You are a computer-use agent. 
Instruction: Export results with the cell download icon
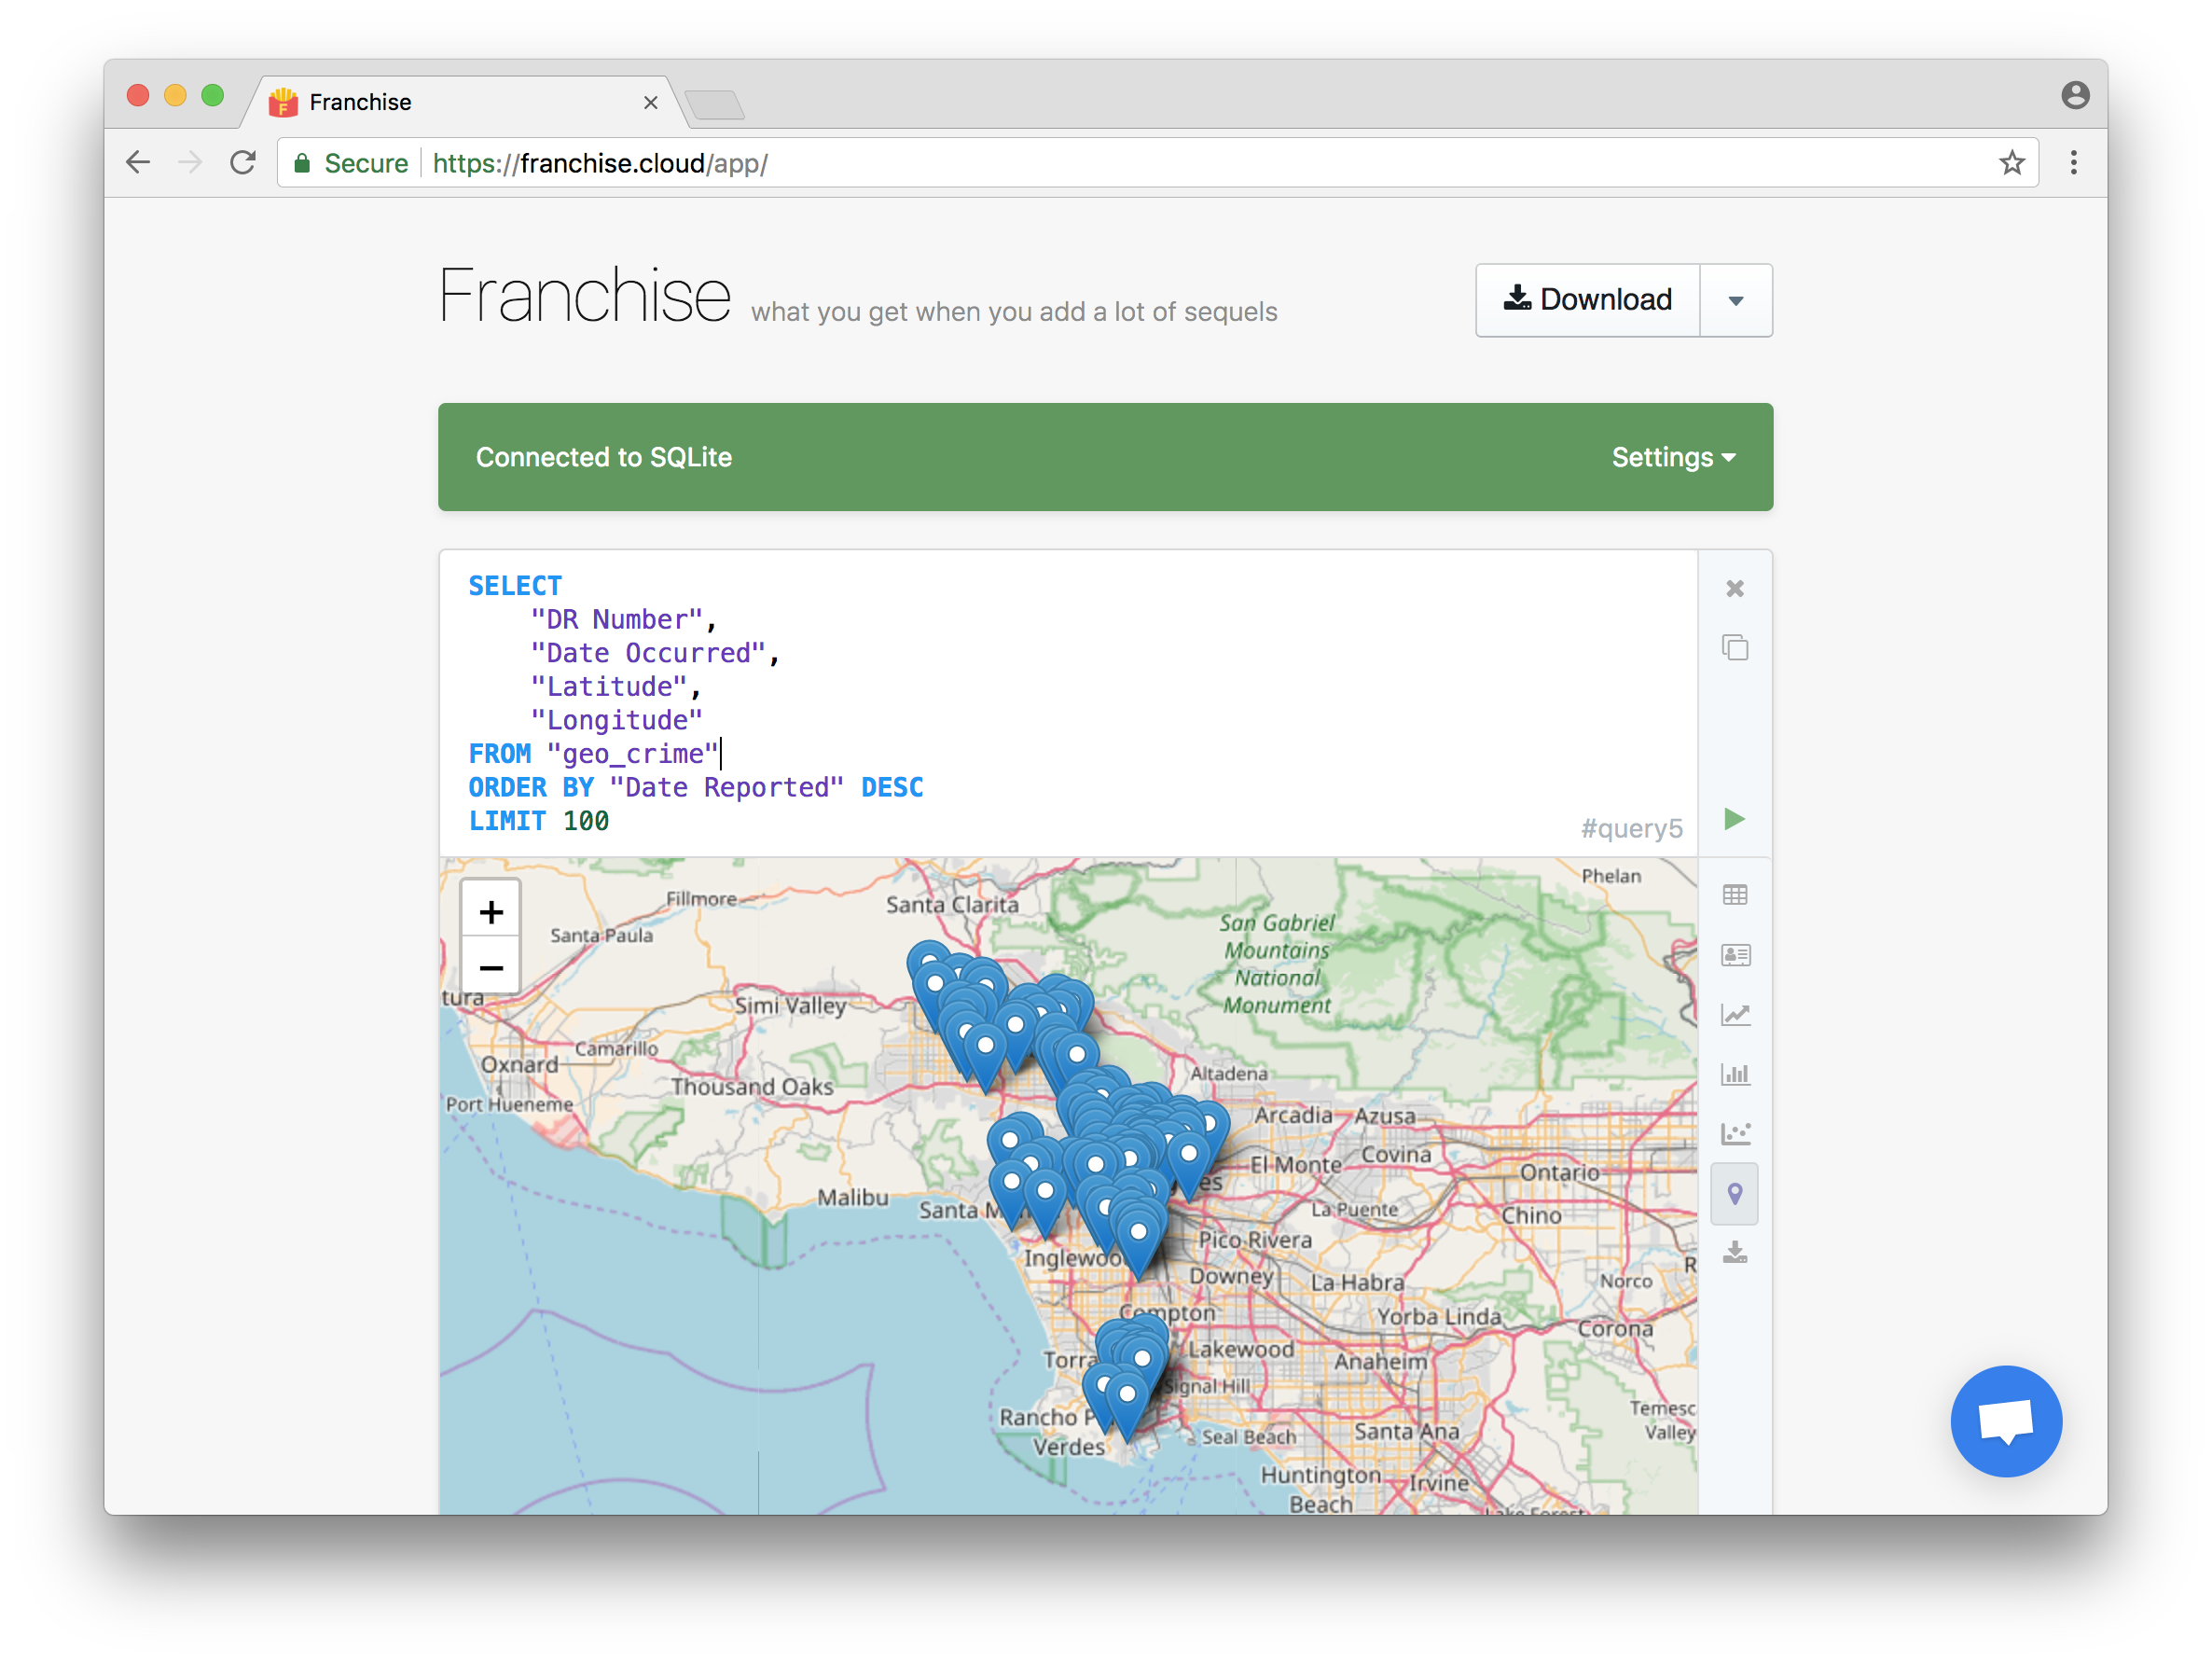click(1735, 1253)
